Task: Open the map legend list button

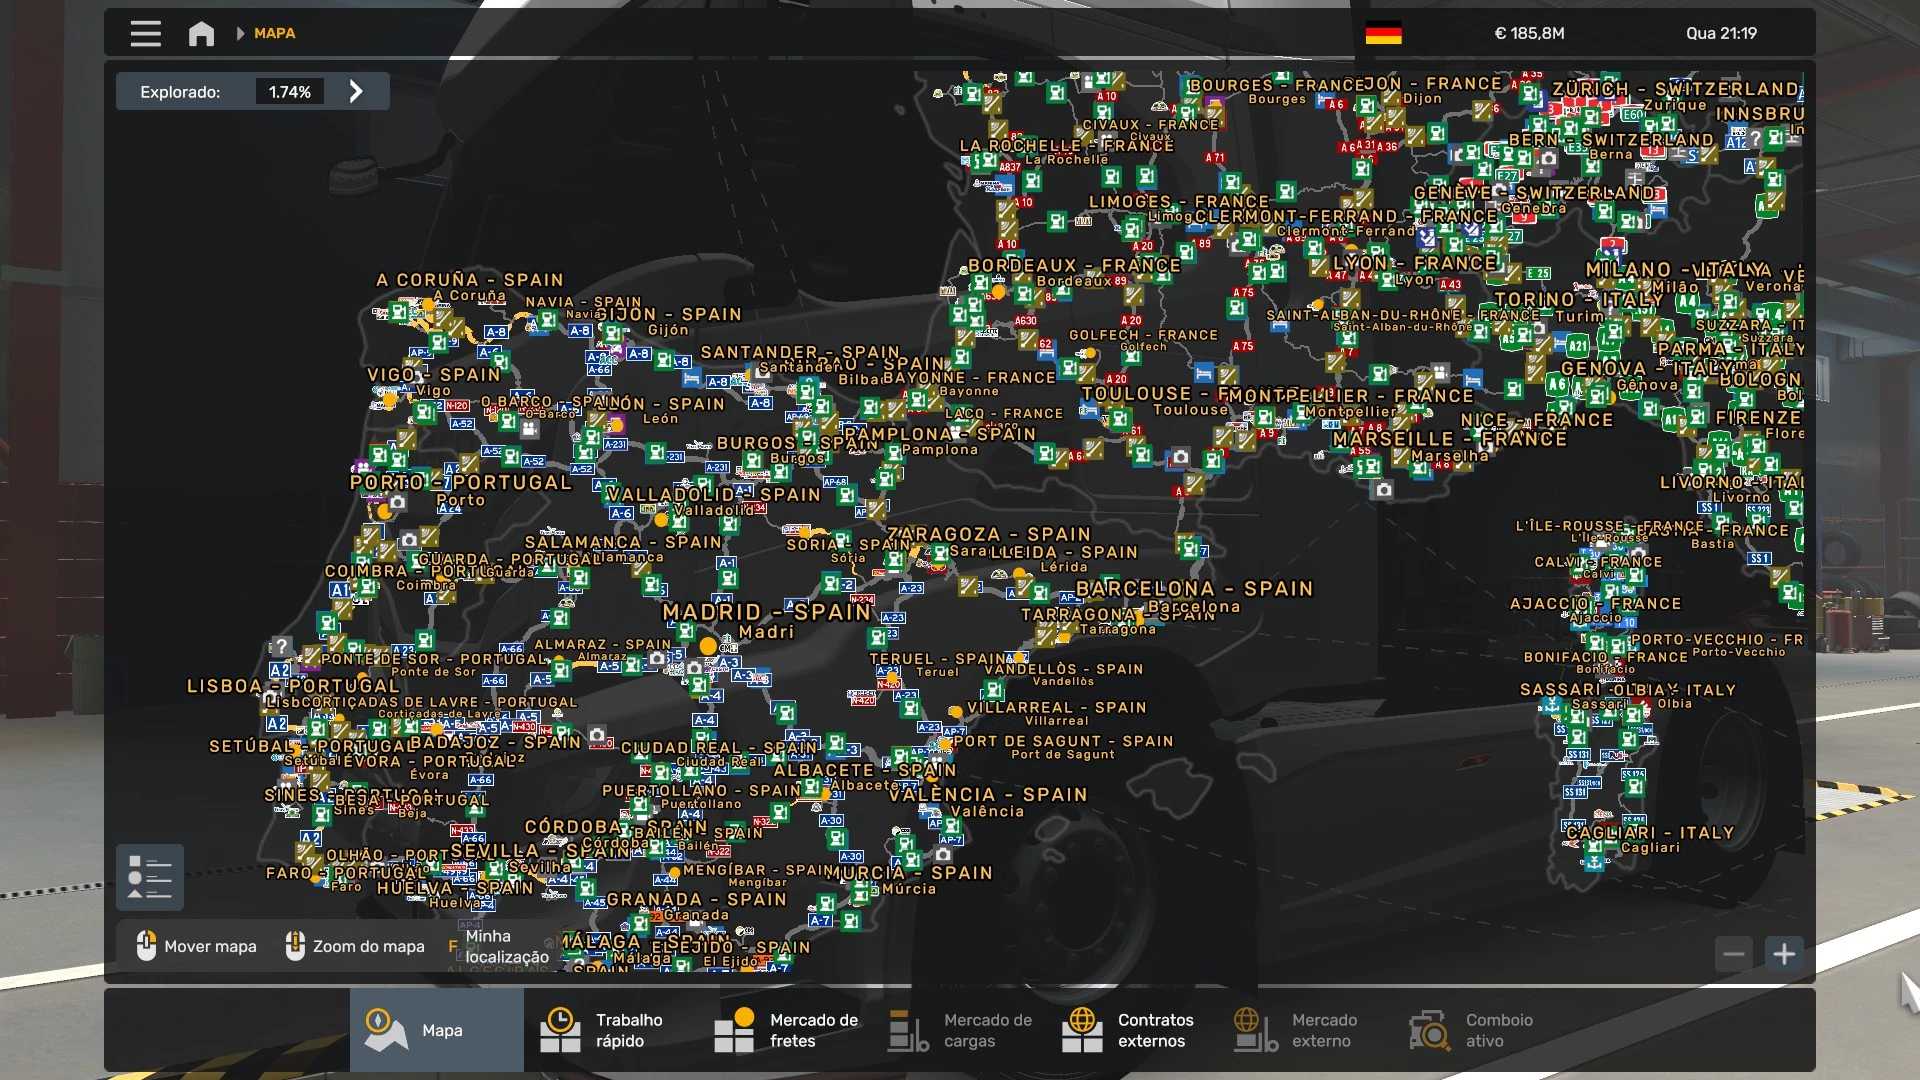Action: click(x=150, y=877)
